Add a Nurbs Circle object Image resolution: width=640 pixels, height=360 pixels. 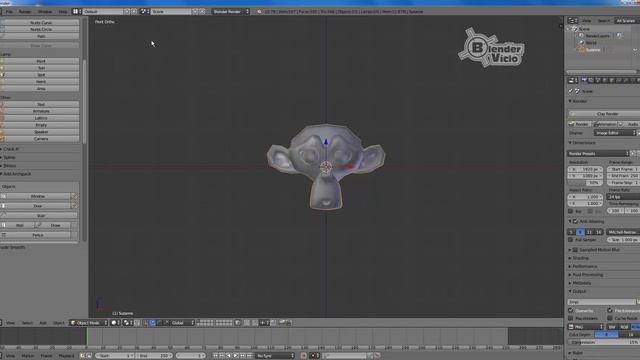(x=41, y=29)
